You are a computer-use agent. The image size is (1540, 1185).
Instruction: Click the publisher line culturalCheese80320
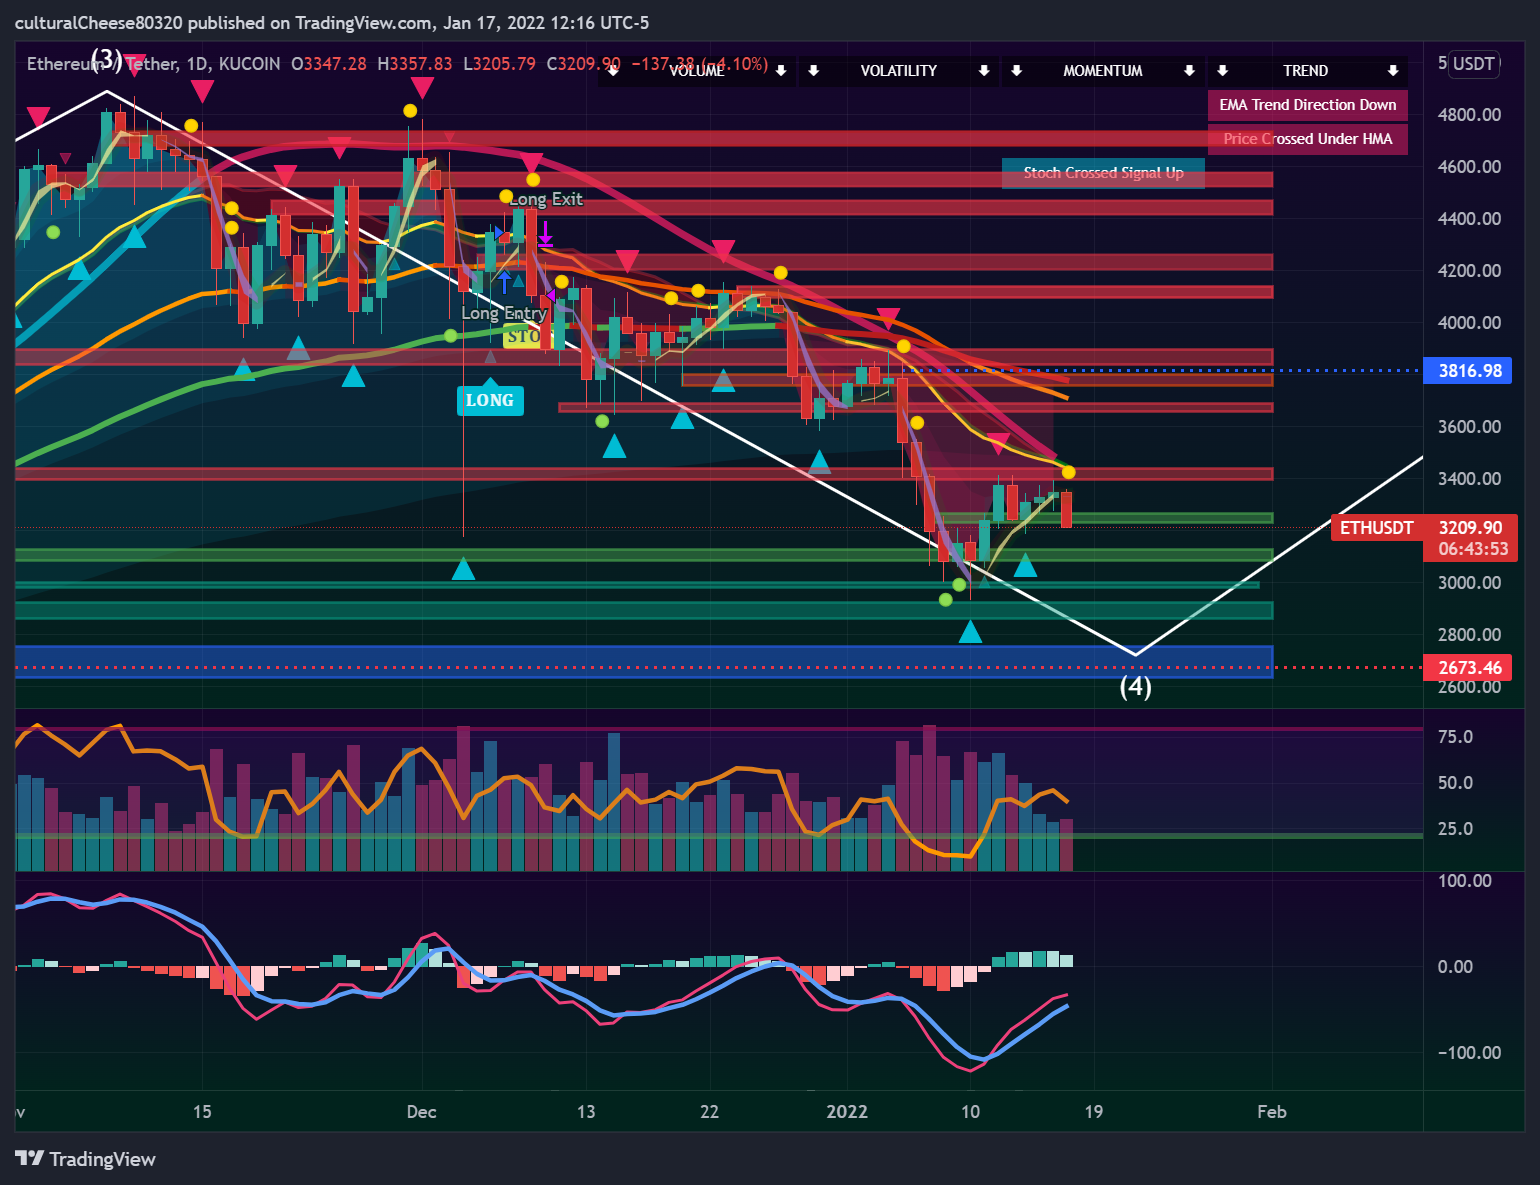[x=331, y=23]
